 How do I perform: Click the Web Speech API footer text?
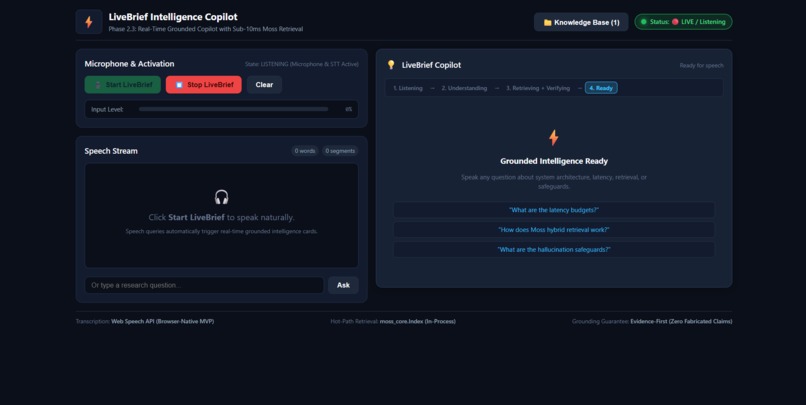pyautogui.click(x=162, y=321)
